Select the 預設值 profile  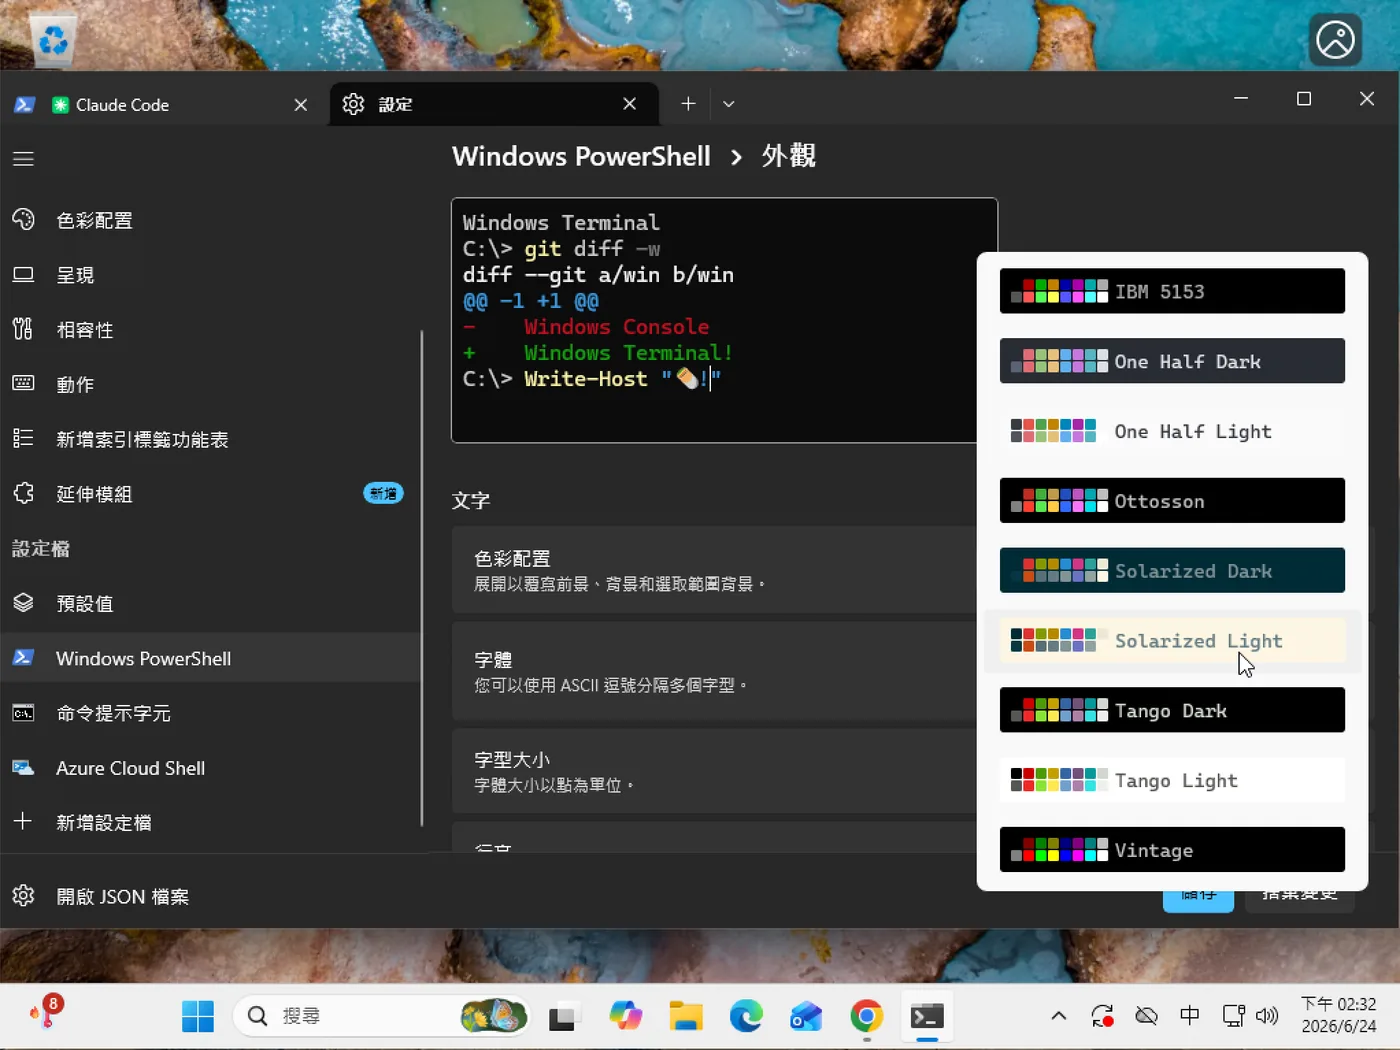pyautogui.click(x=211, y=604)
